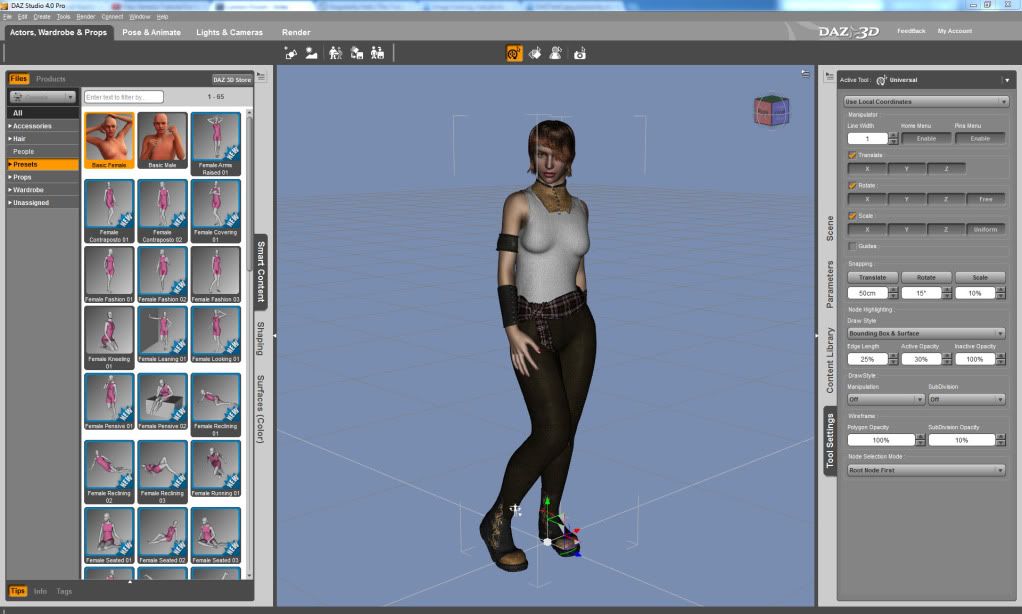Image resolution: width=1022 pixels, height=614 pixels.
Task: Toggle the Scale Uniform button
Action: click(x=986, y=229)
